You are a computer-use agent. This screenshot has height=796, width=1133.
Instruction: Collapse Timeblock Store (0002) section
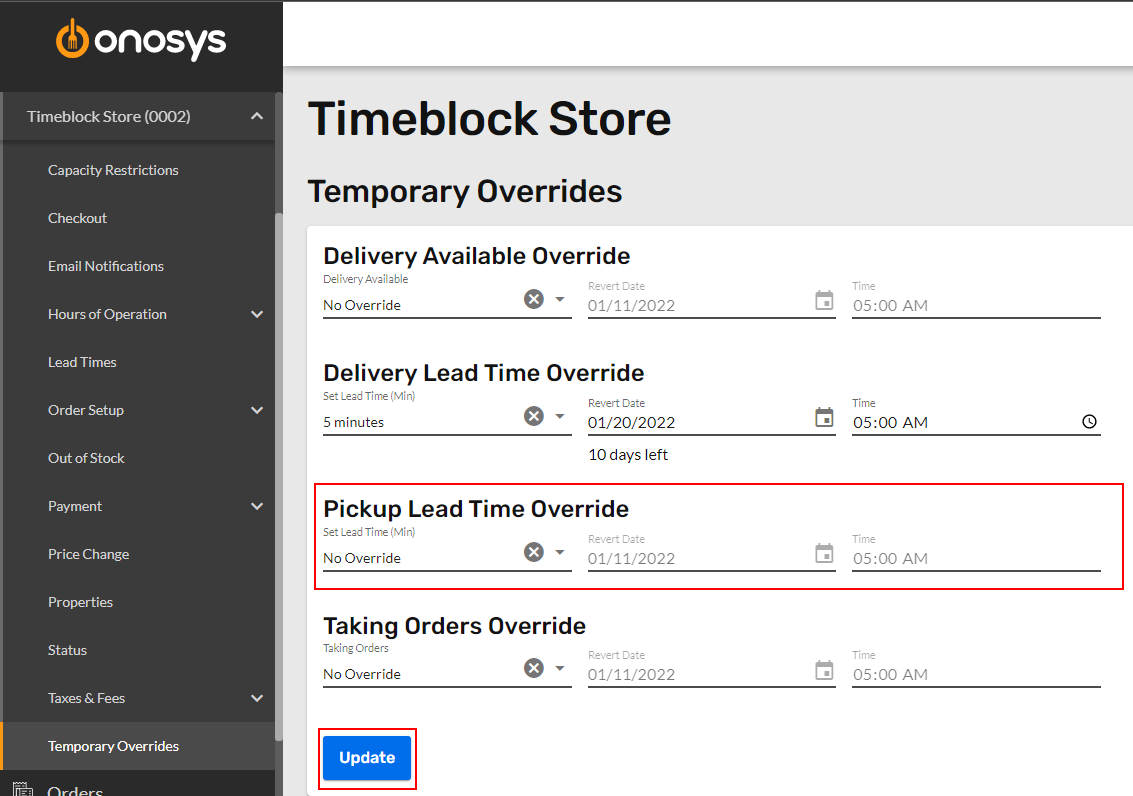pos(257,116)
